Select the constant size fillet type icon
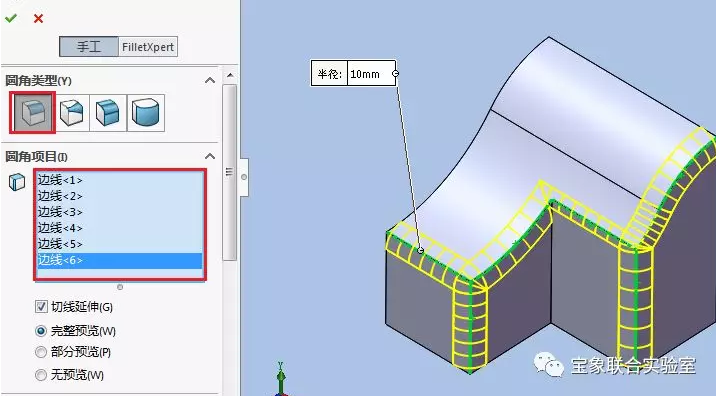The image size is (716, 396). [x=33, y=112]
